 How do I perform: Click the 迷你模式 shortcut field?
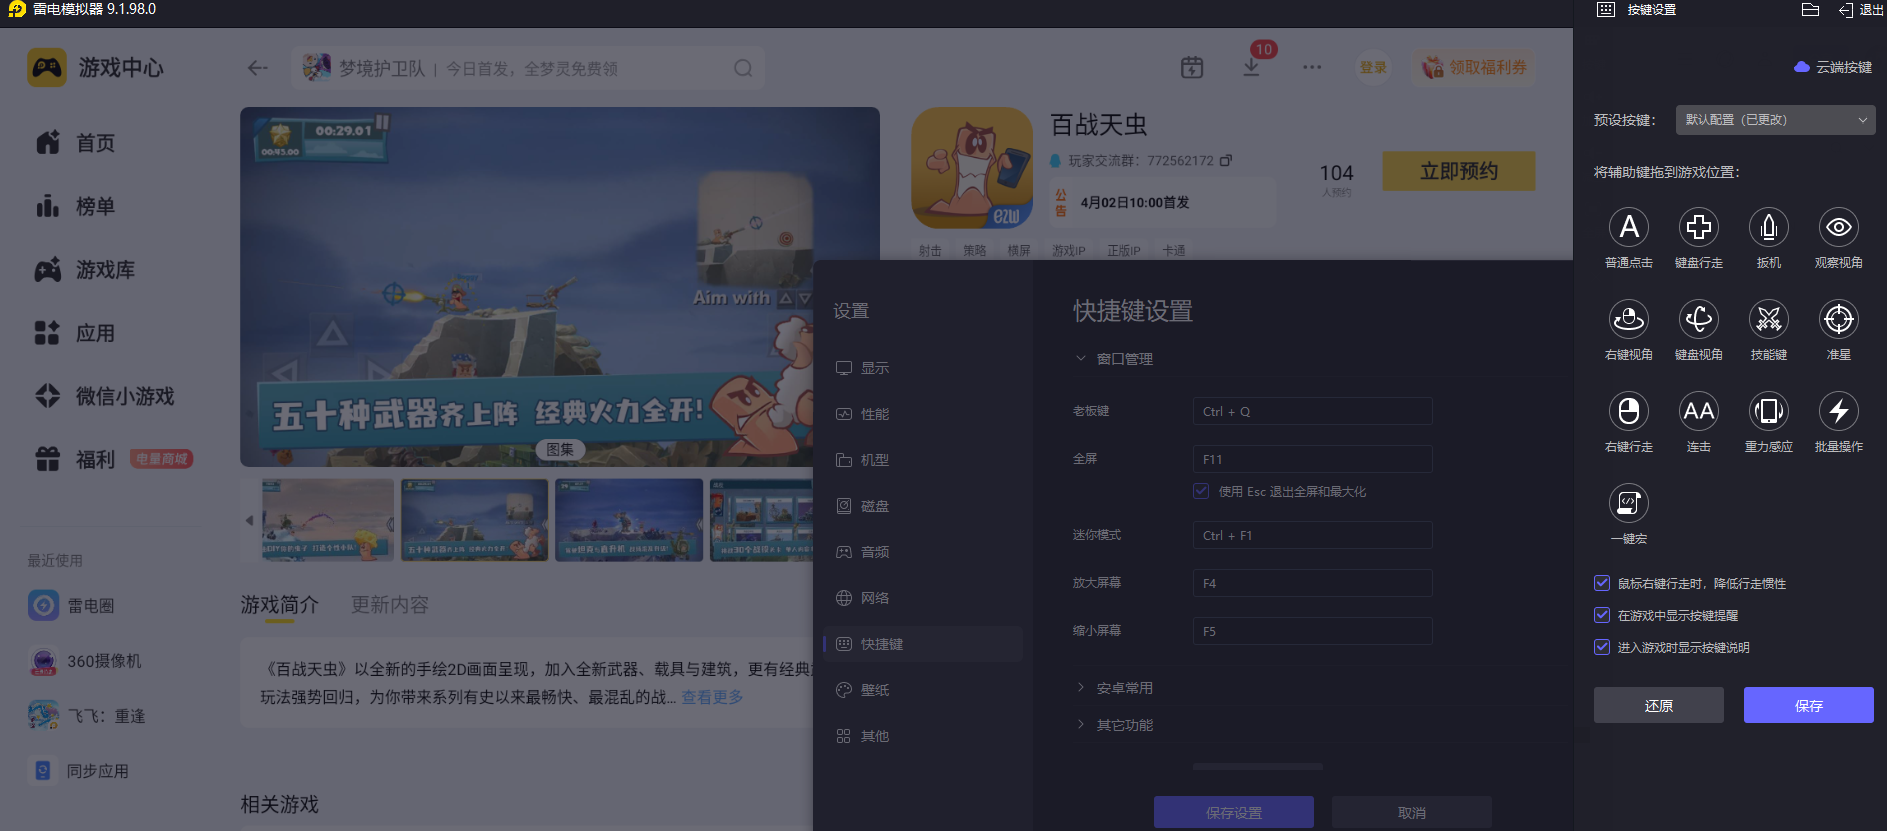pyautogui.click(x=1313, y=535)
